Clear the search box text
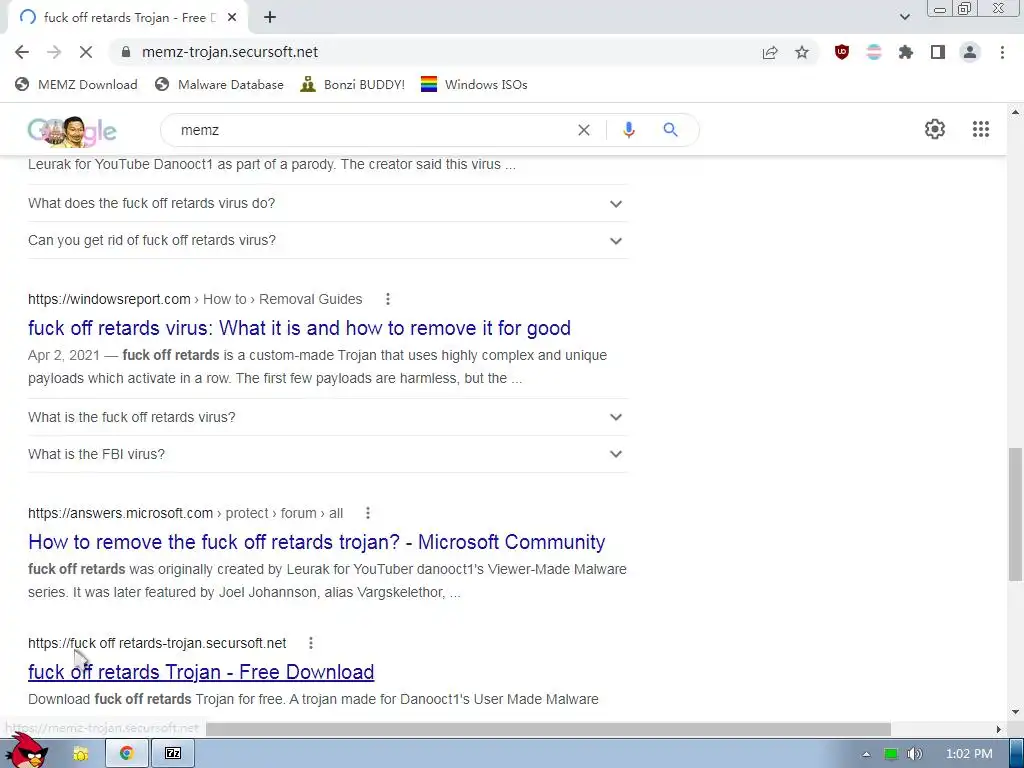1024x768 pixels. pyautogui.click(x=584, y=130)
